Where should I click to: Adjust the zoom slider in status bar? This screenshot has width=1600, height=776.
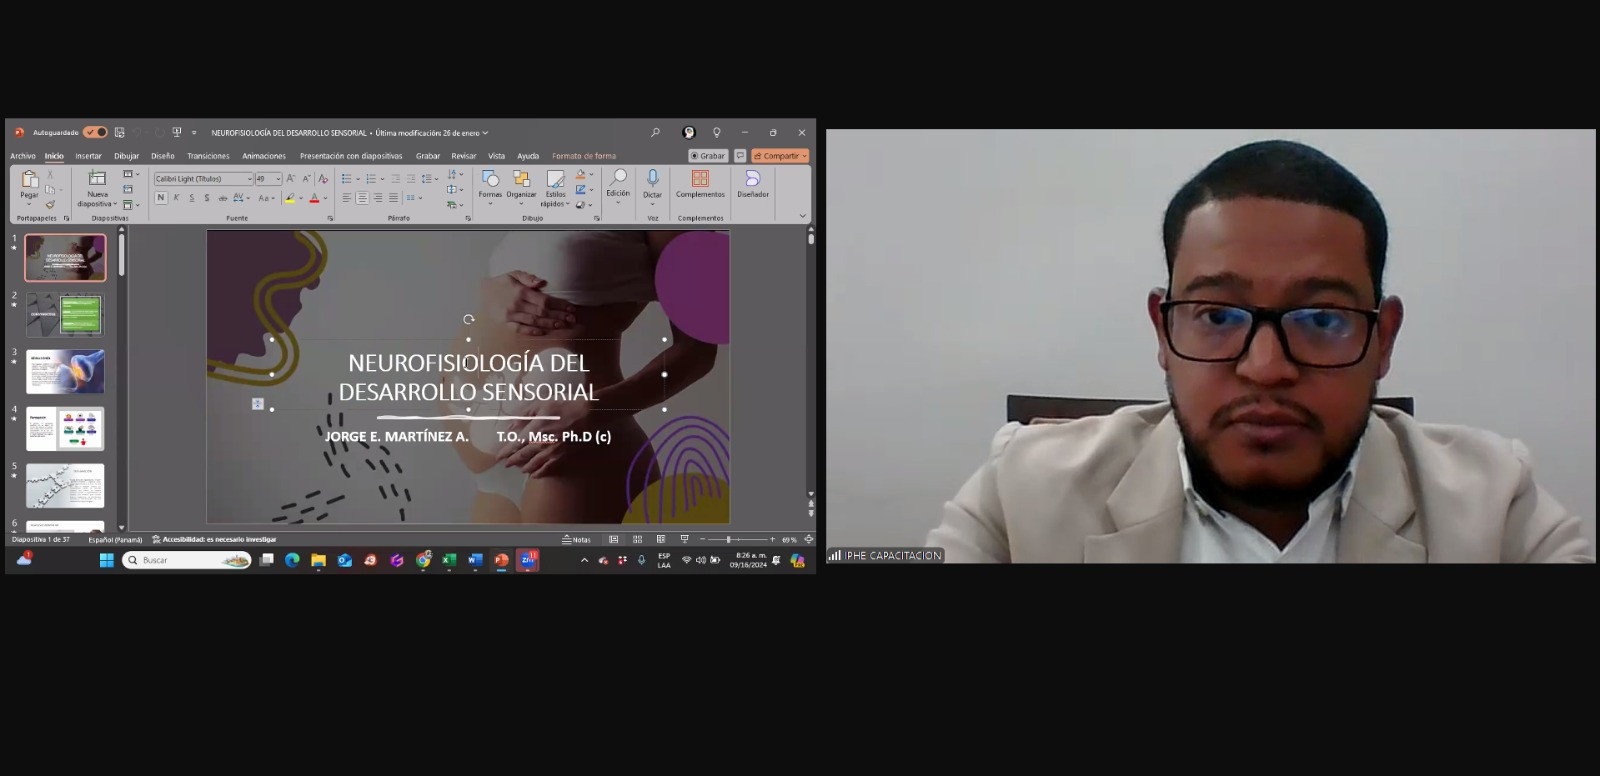coord(728,539)
